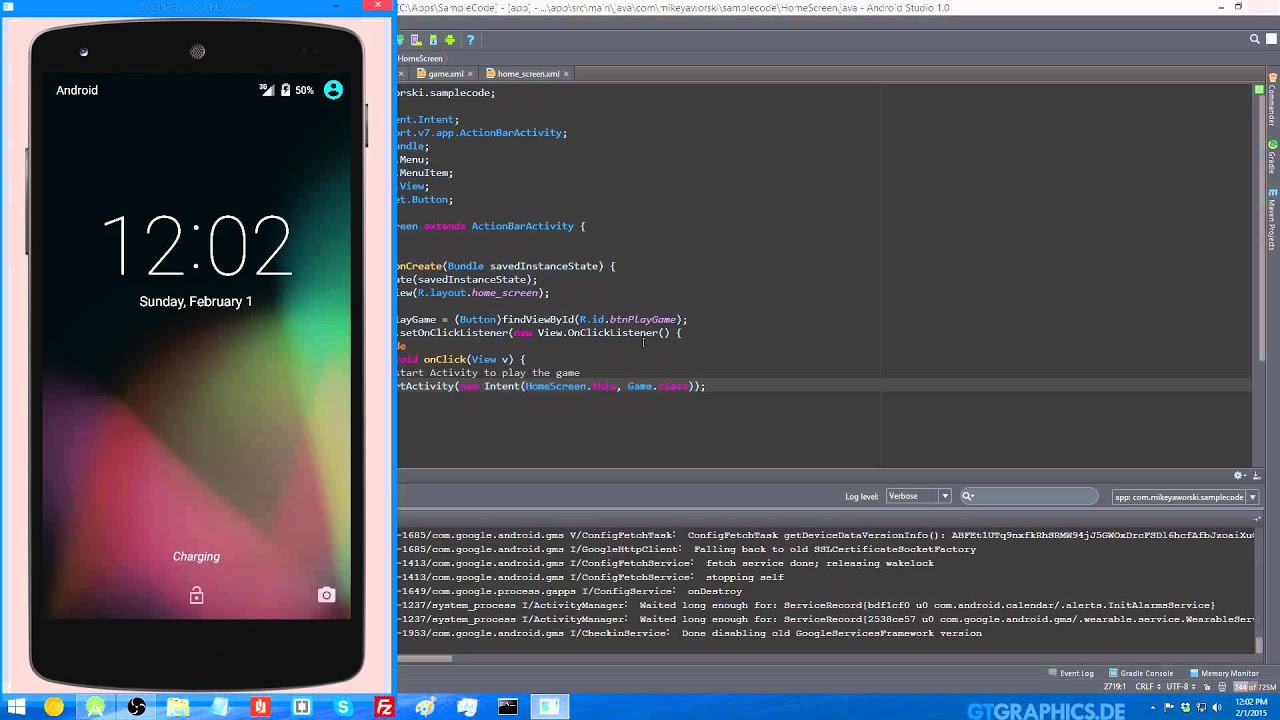Viewport: 1280px width, 720px height.
Task: Click the cursor position 2719:1 in status bar
Action: 1115,687
